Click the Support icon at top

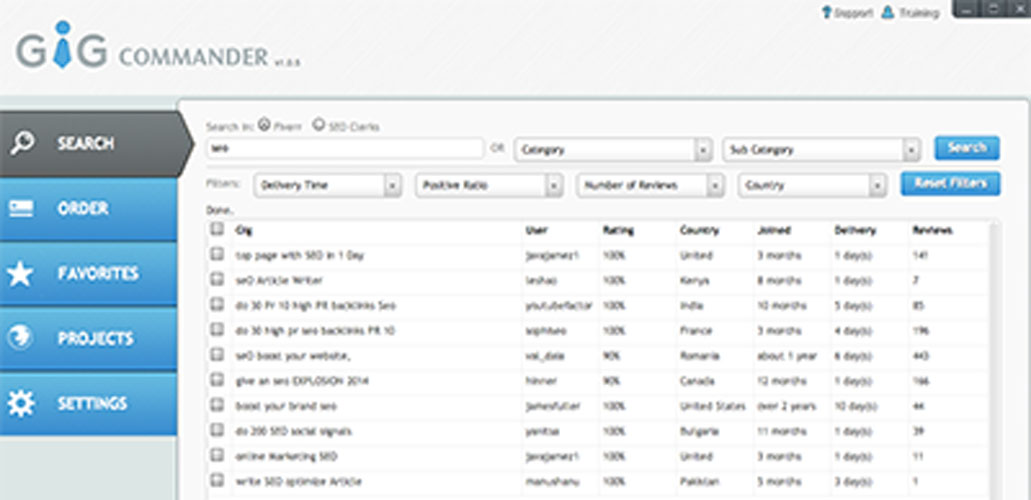827,12
